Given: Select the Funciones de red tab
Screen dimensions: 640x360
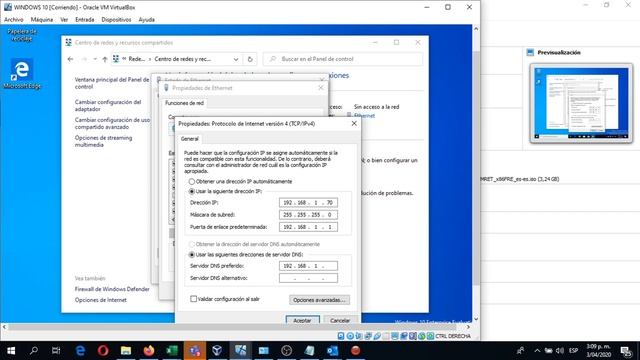Looking at the screenshot, I should (184, 103).
